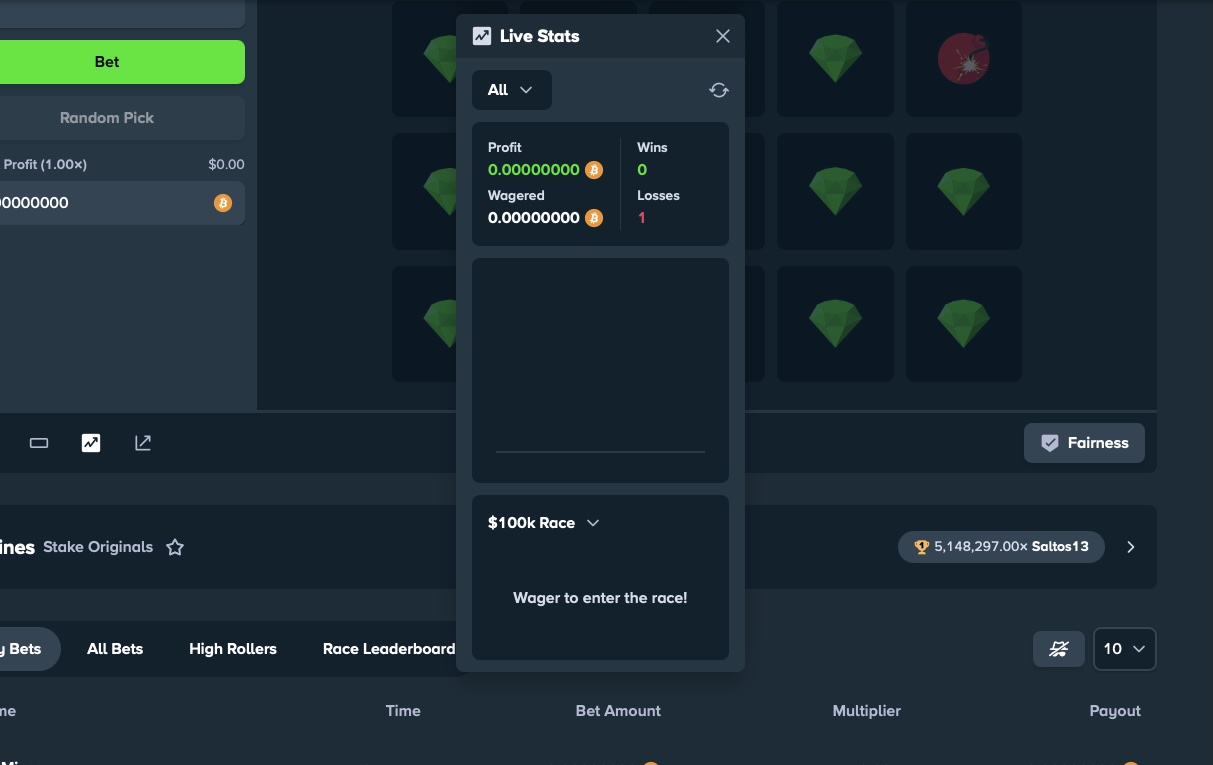1213x765 pixels.
Task: Open the All filter dropdown in Live Stats
Action: pyautogui.click(x=511, y=90)
